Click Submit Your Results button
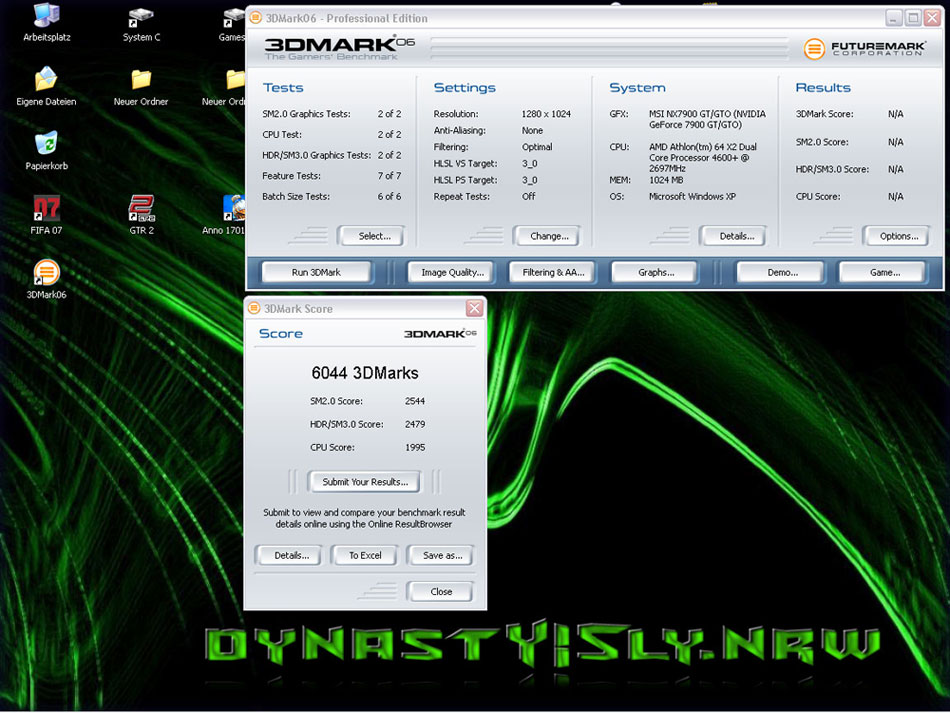Image resolution: width=950 pixels, height=713 pixels. pos(365,482)
